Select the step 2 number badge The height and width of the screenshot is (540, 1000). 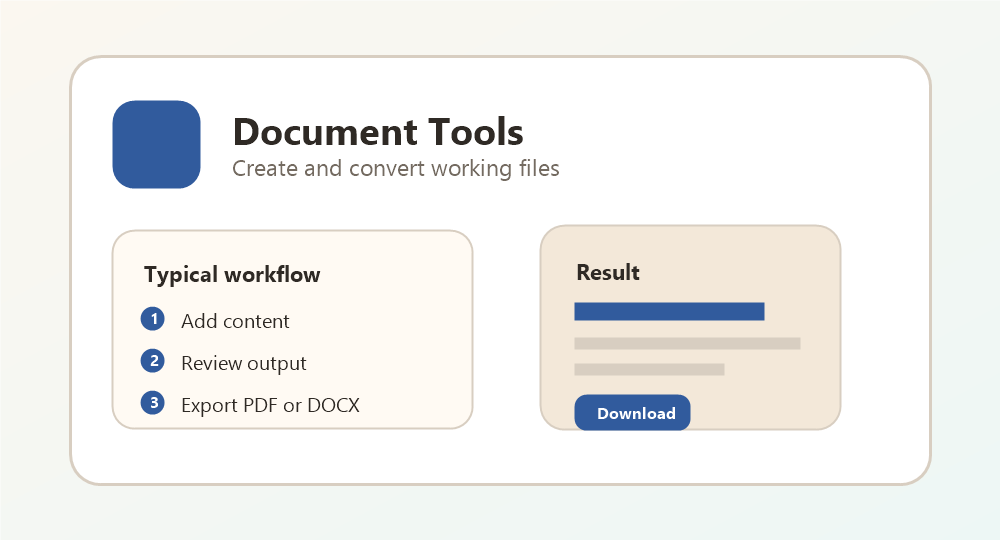[152, 361]
